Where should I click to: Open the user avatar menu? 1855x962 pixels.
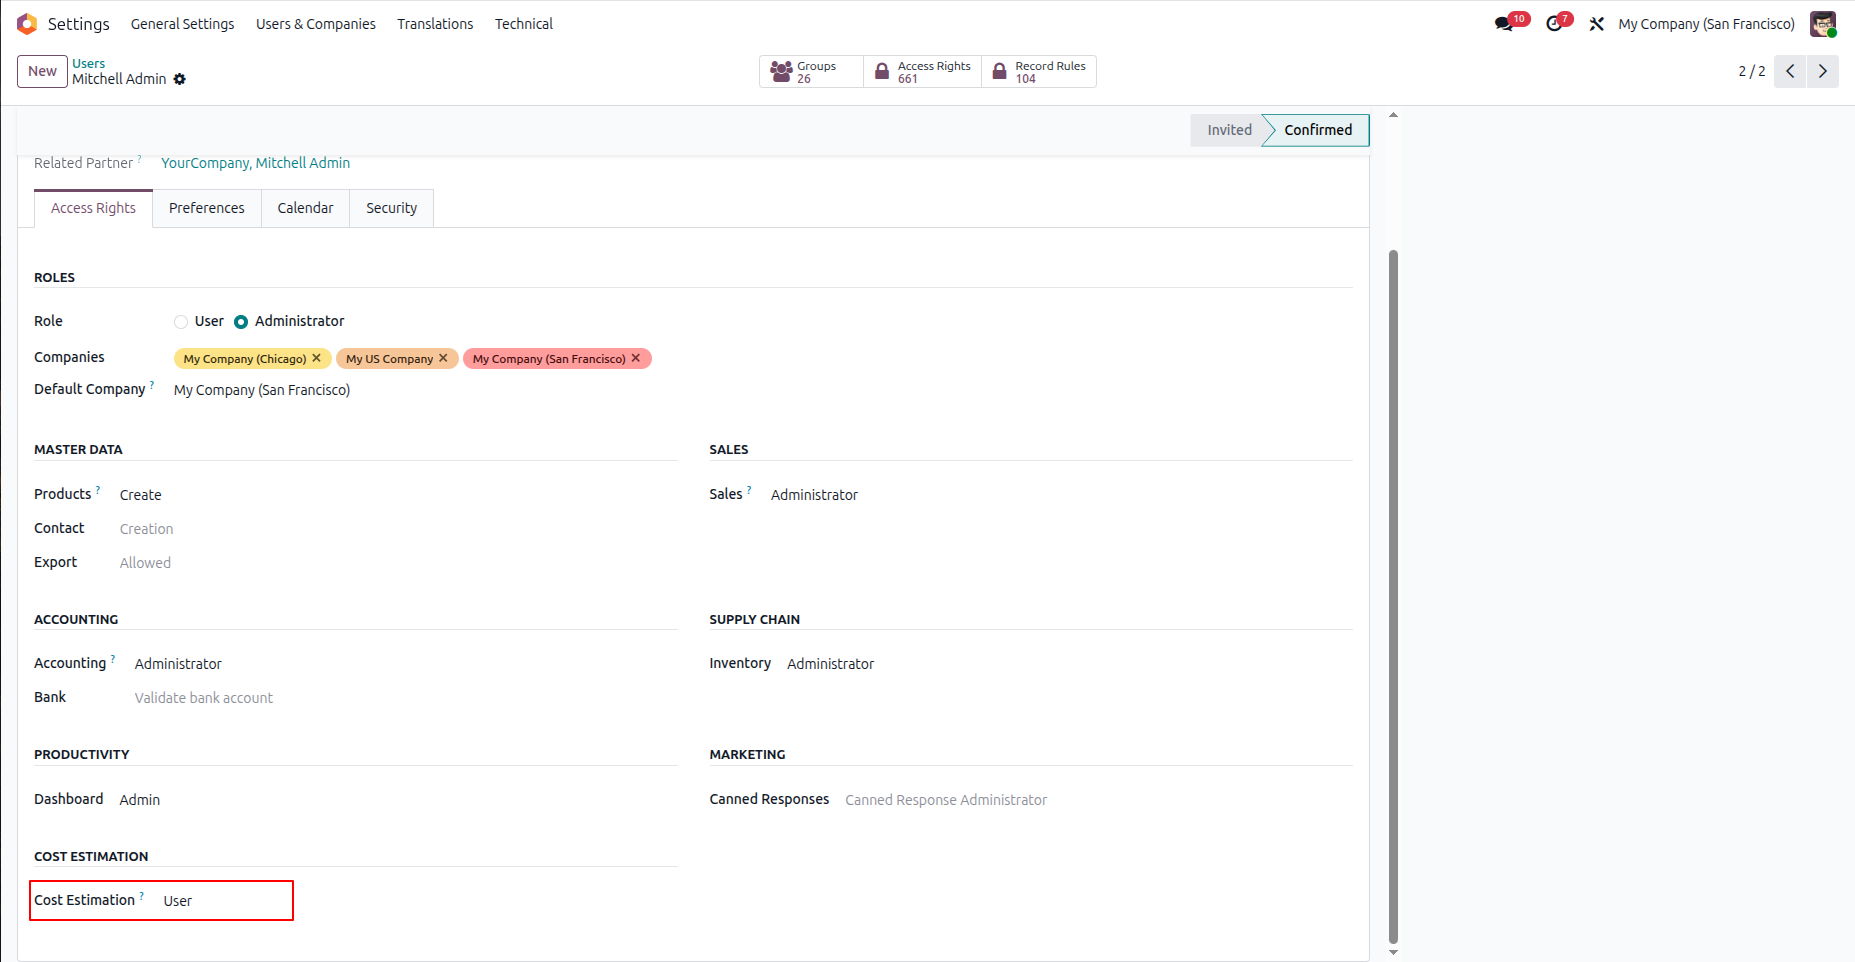click(1823, 24)
